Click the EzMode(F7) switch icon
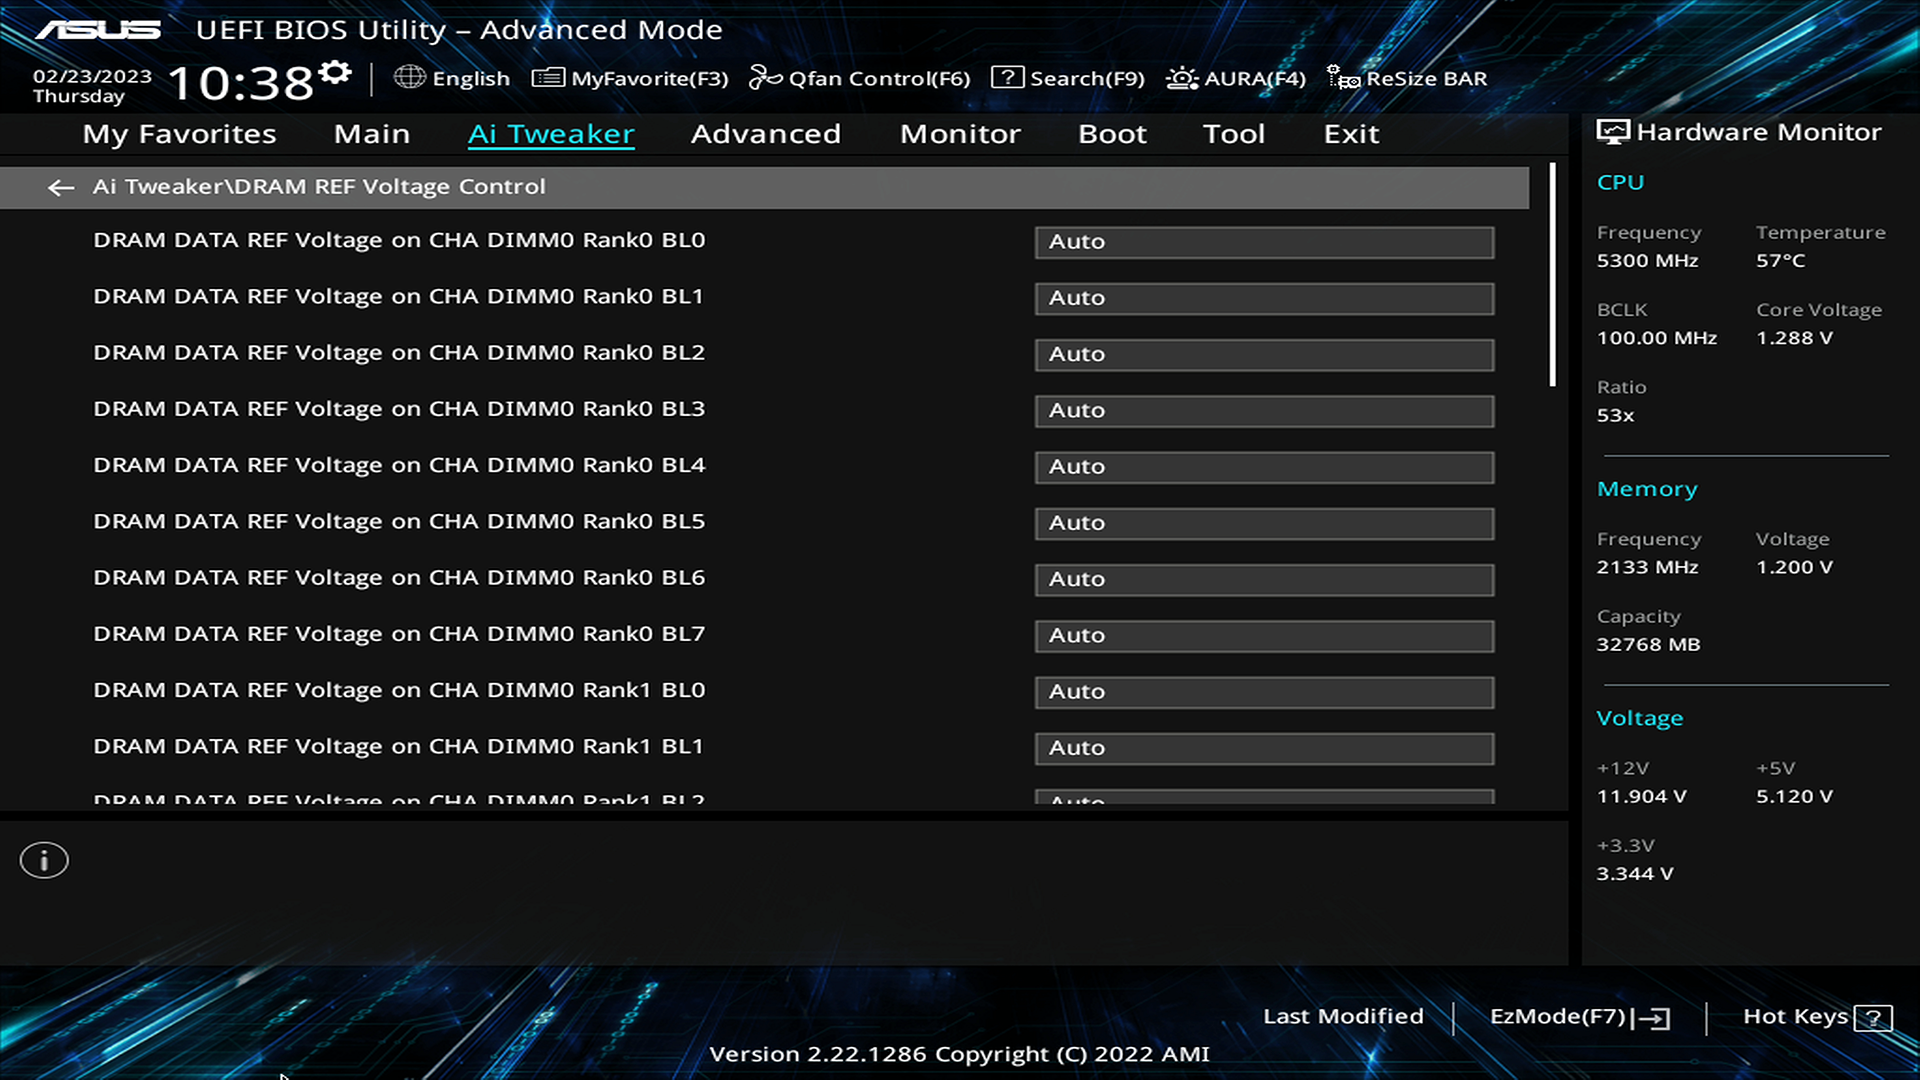 tap(1655, 1017)
